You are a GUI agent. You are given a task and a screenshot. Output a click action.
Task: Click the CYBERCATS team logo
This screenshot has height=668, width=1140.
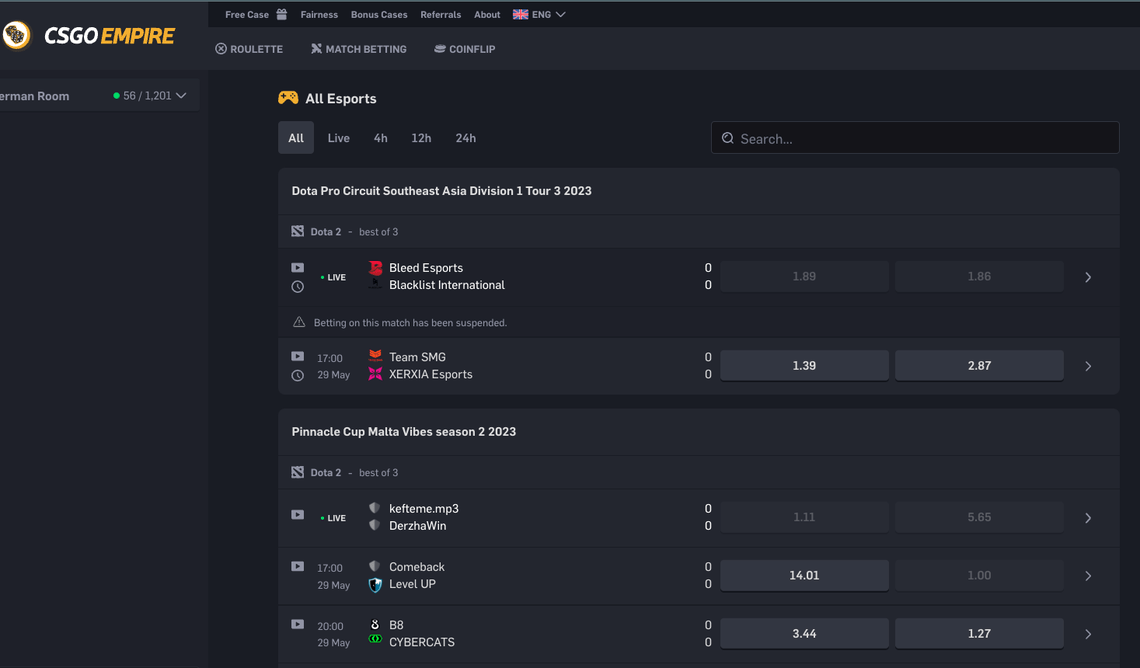[x=375, y=639]
